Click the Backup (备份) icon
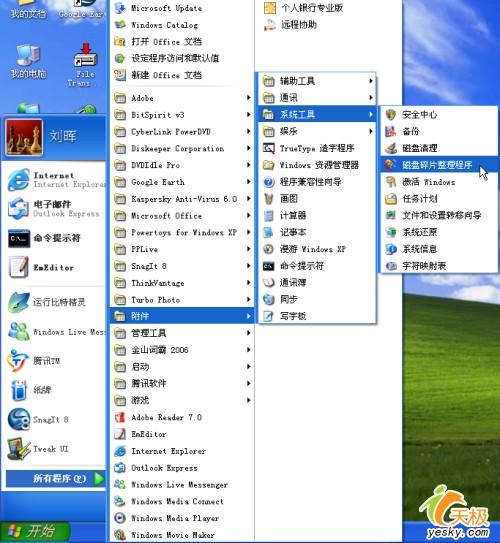The width and height of the screenshot is (500, 543). [x=391, y=131]
